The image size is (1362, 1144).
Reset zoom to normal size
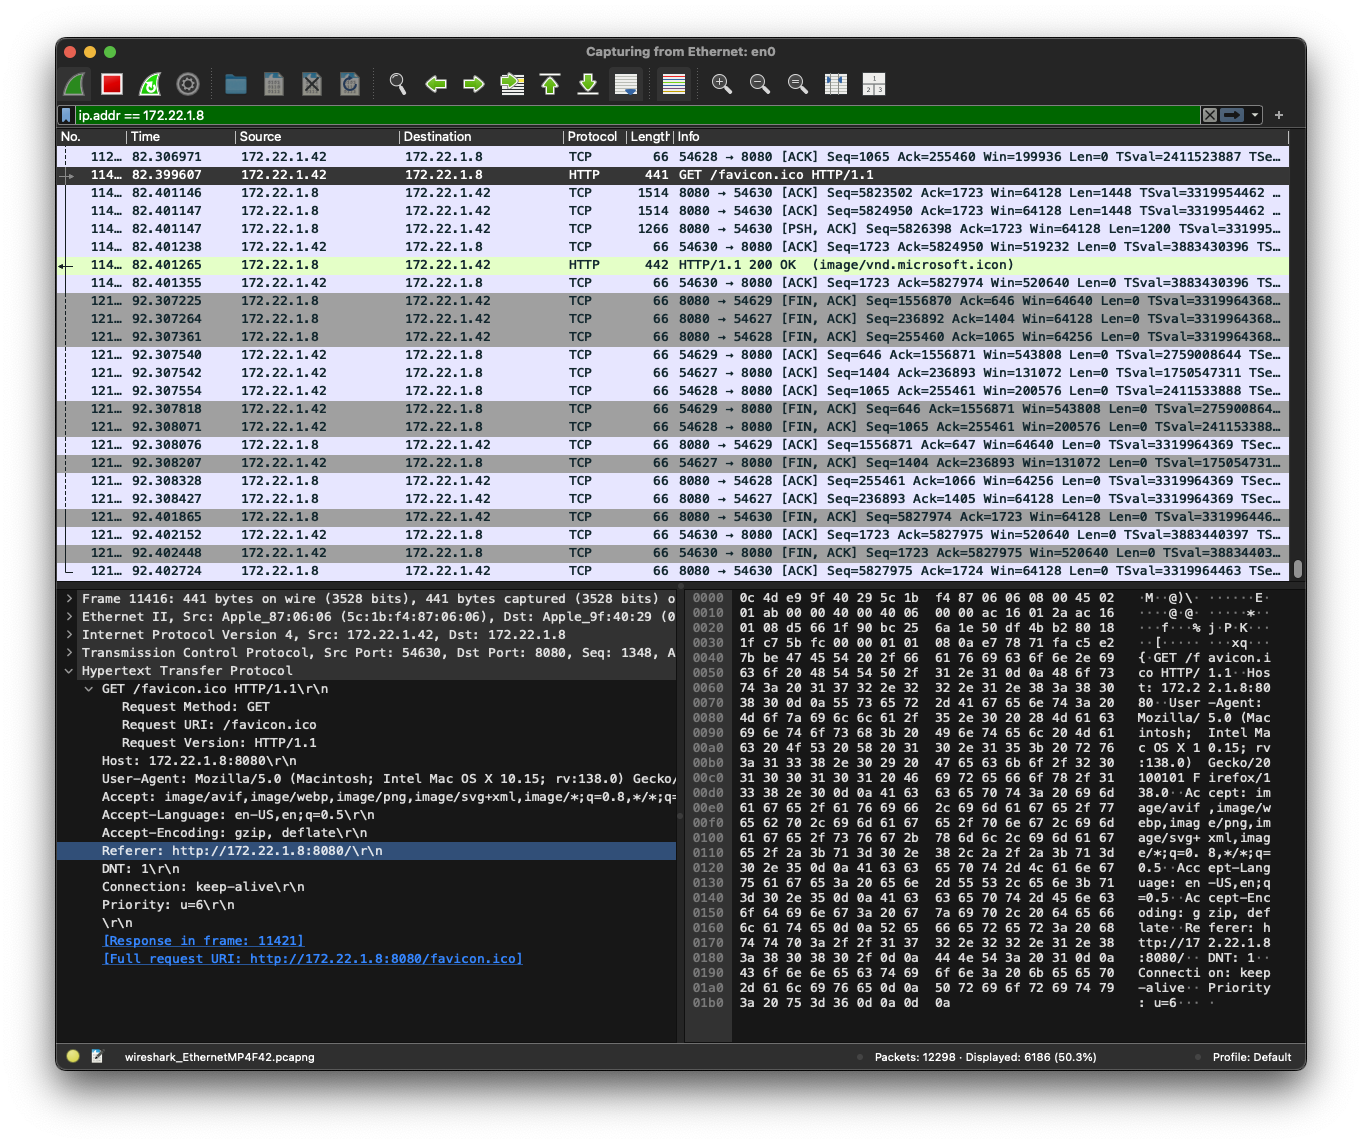point(797,84)
